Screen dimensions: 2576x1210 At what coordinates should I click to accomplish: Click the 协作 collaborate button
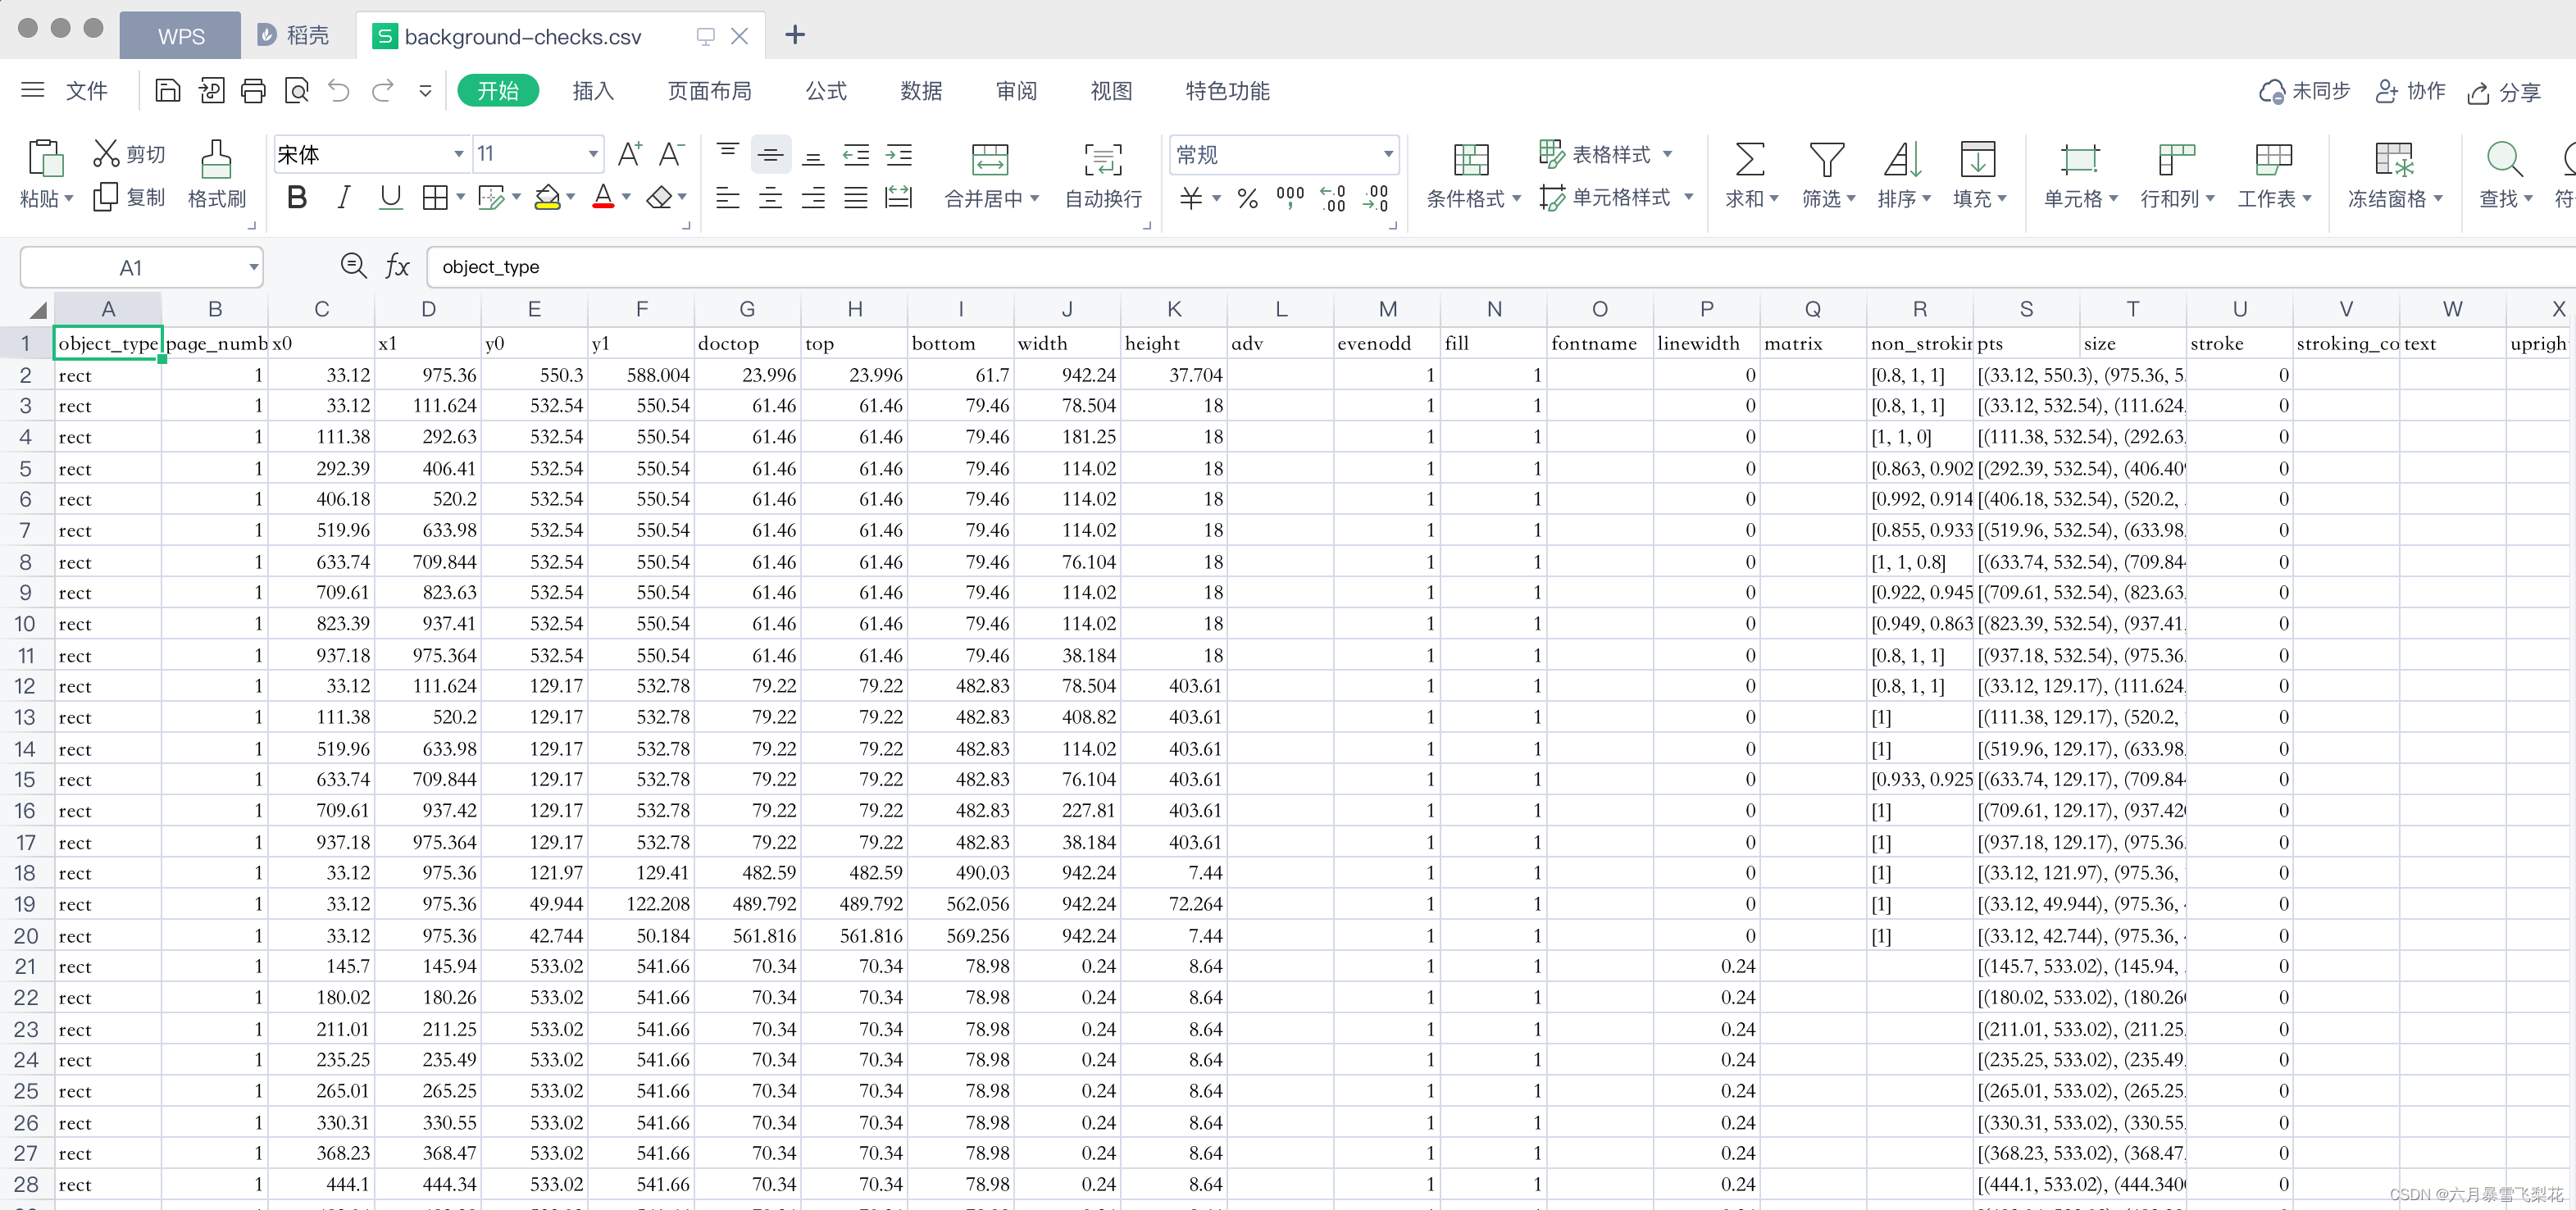coord(2410,91)
